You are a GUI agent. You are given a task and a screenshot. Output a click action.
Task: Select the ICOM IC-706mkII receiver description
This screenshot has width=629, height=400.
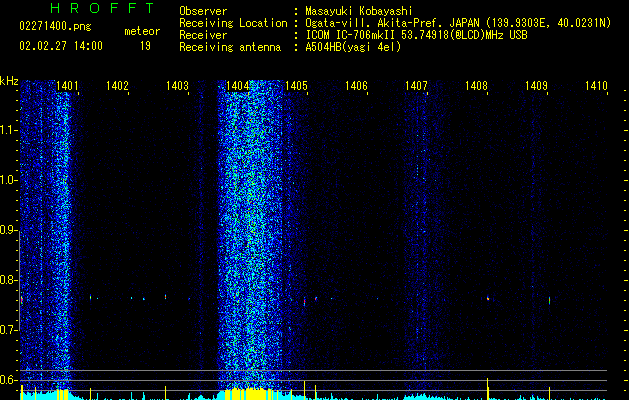tap(416, 35)
